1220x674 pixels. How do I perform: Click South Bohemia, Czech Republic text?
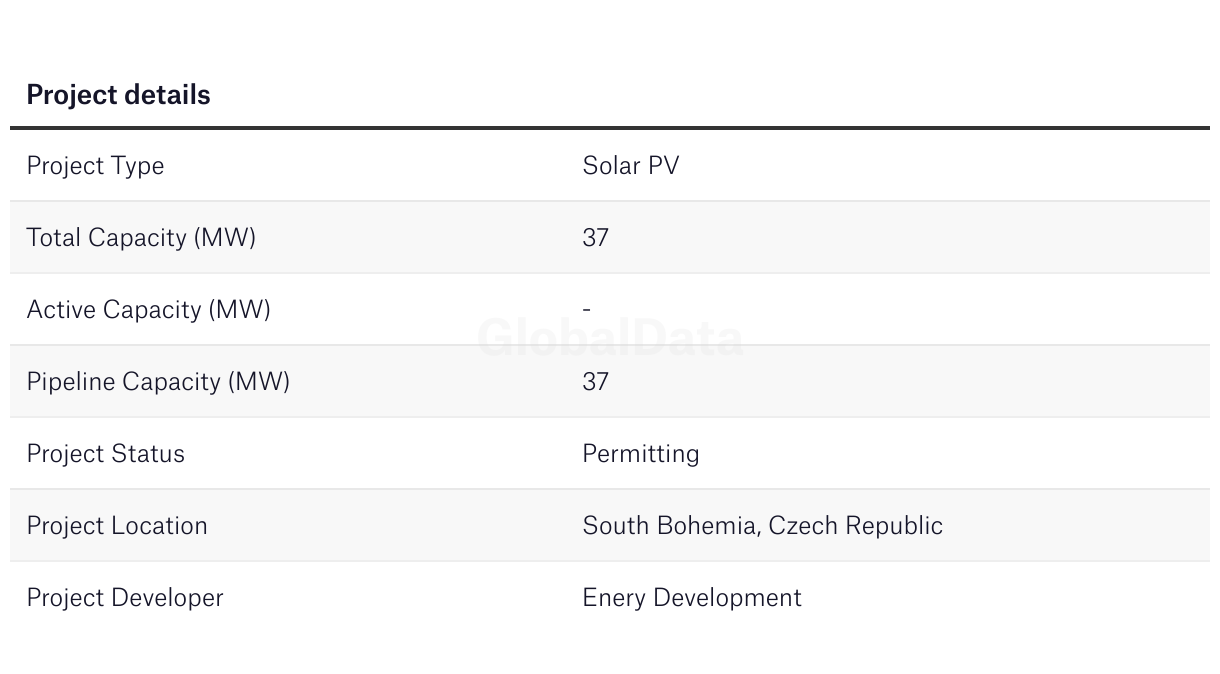(762, 526)
